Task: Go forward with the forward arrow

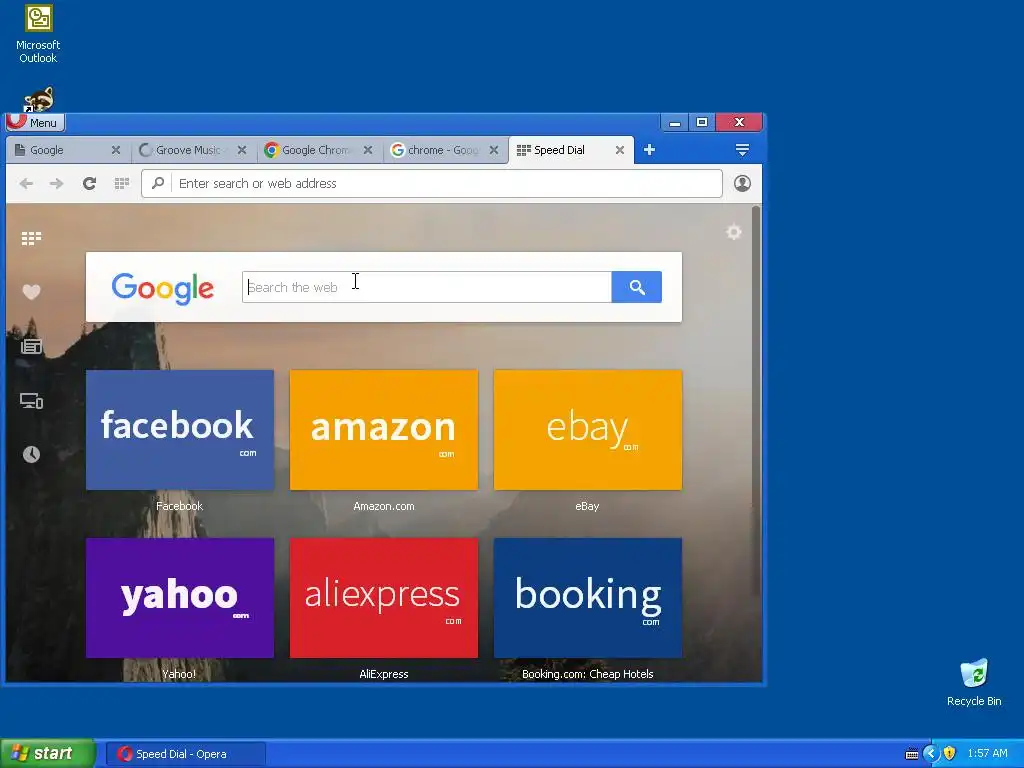Action: (x=57, y=184)
